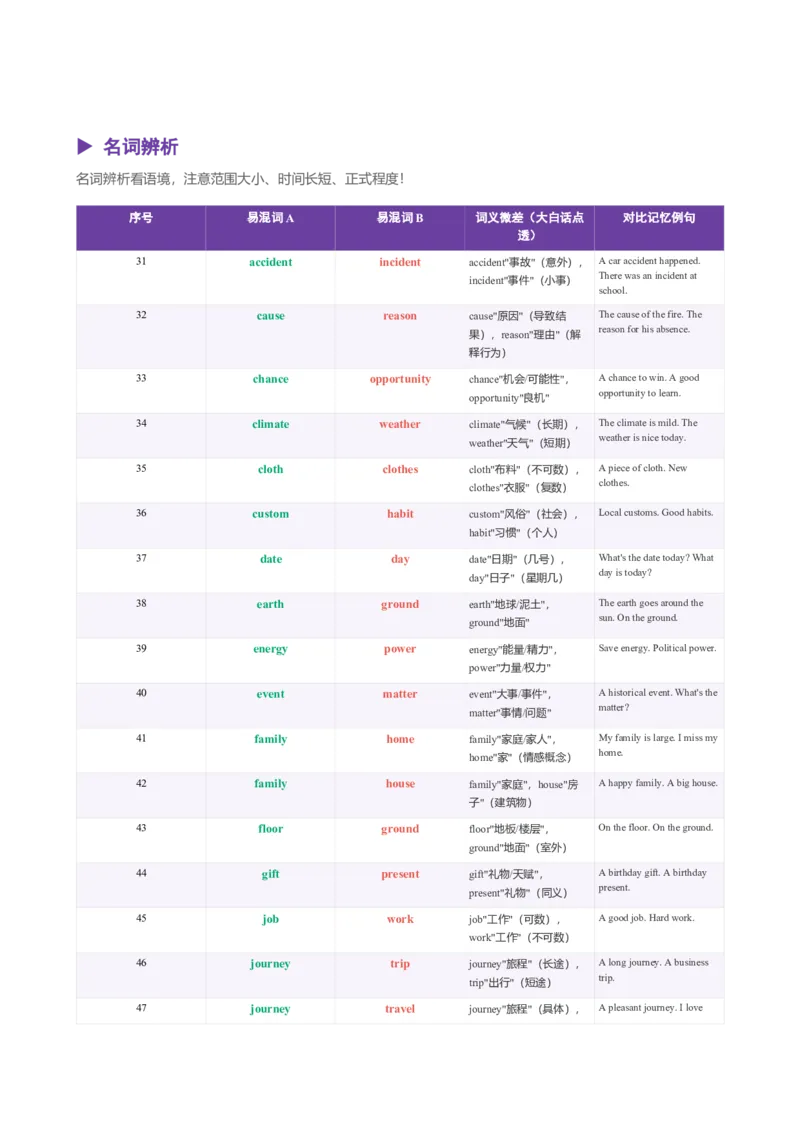Click the explanation for job versus work
Image resolution: width=800 pixels, height=1132 pixels.
[x=519, y=928]
